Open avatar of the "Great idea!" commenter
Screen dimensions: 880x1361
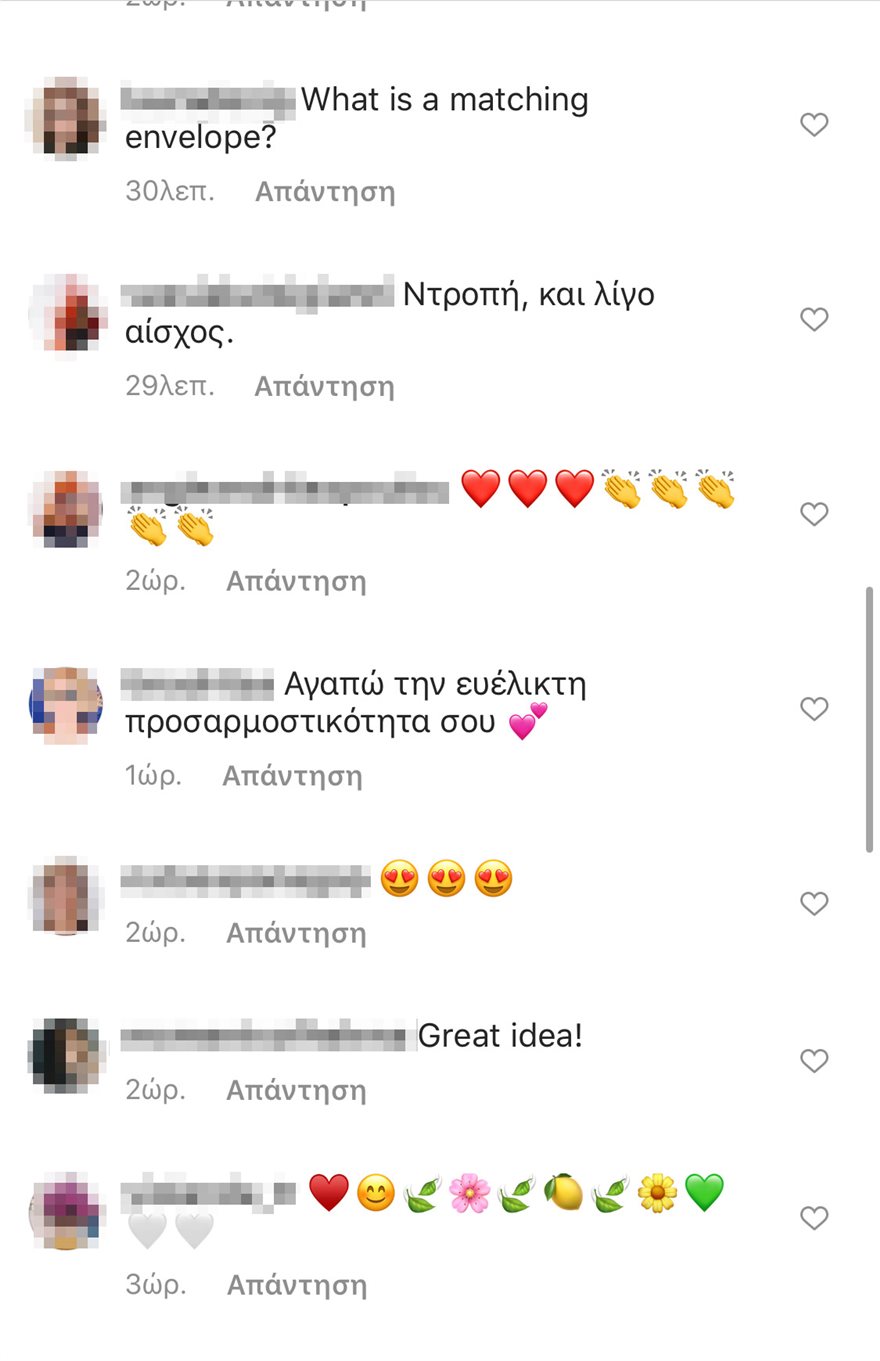66,1054
